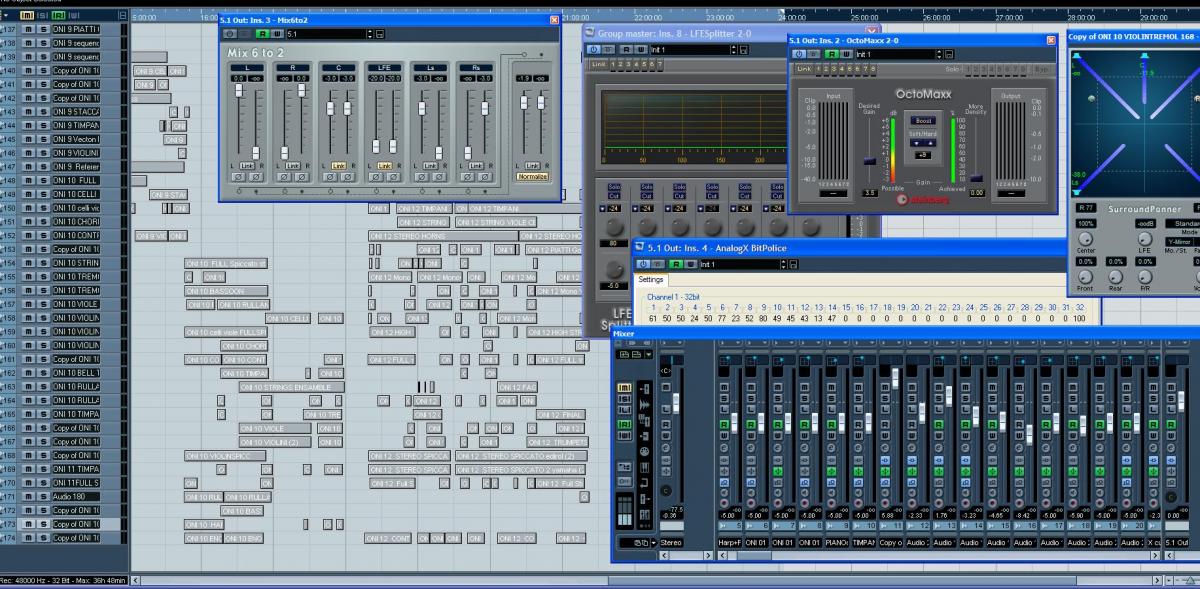1200x589 pixels.
Task: Toggle power button in LFESplitter window
Action: click(x=593, y=49)
